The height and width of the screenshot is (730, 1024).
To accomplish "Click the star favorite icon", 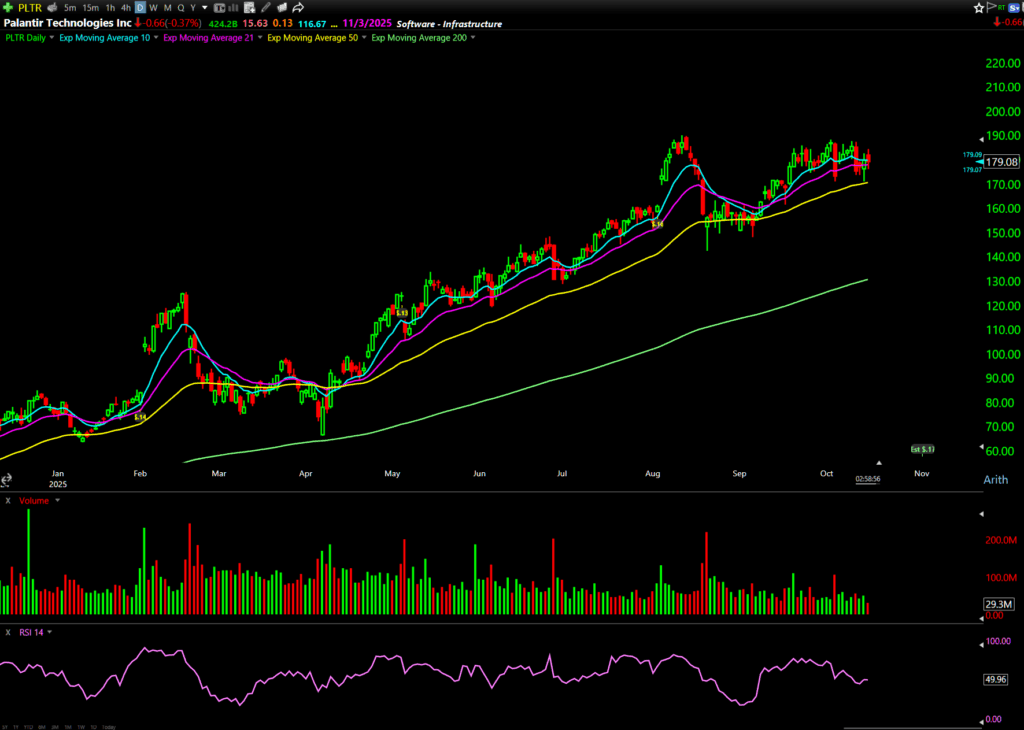I will (x=979, y=7).
